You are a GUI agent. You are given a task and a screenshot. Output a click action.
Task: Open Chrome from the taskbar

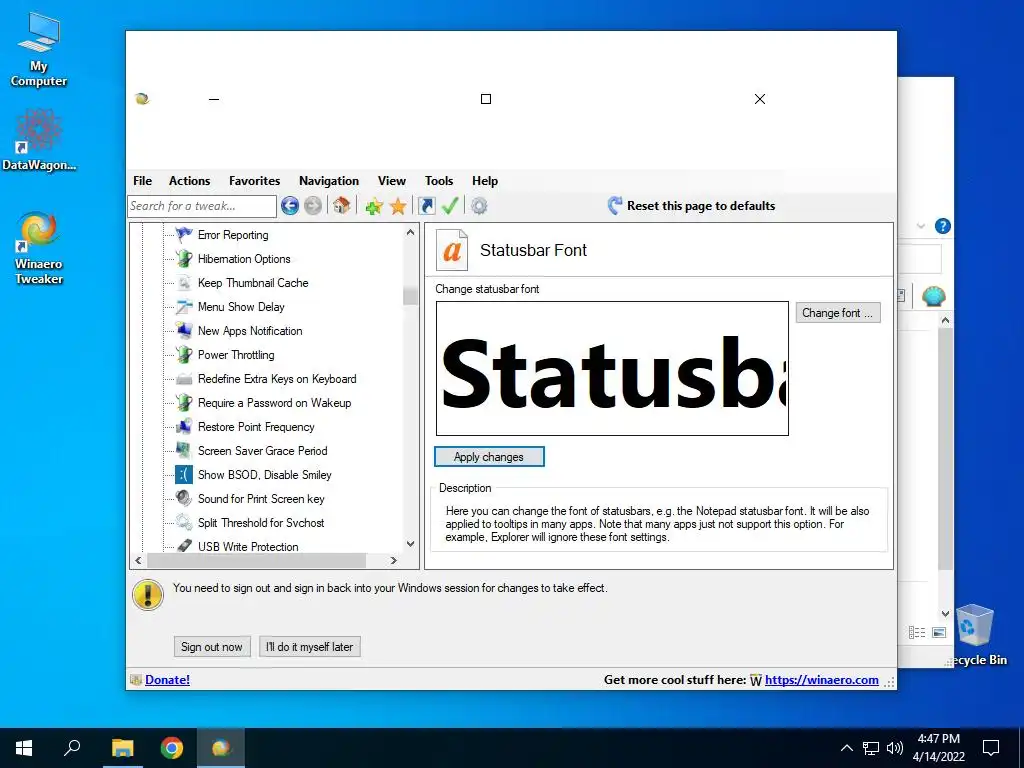(172, 748)
